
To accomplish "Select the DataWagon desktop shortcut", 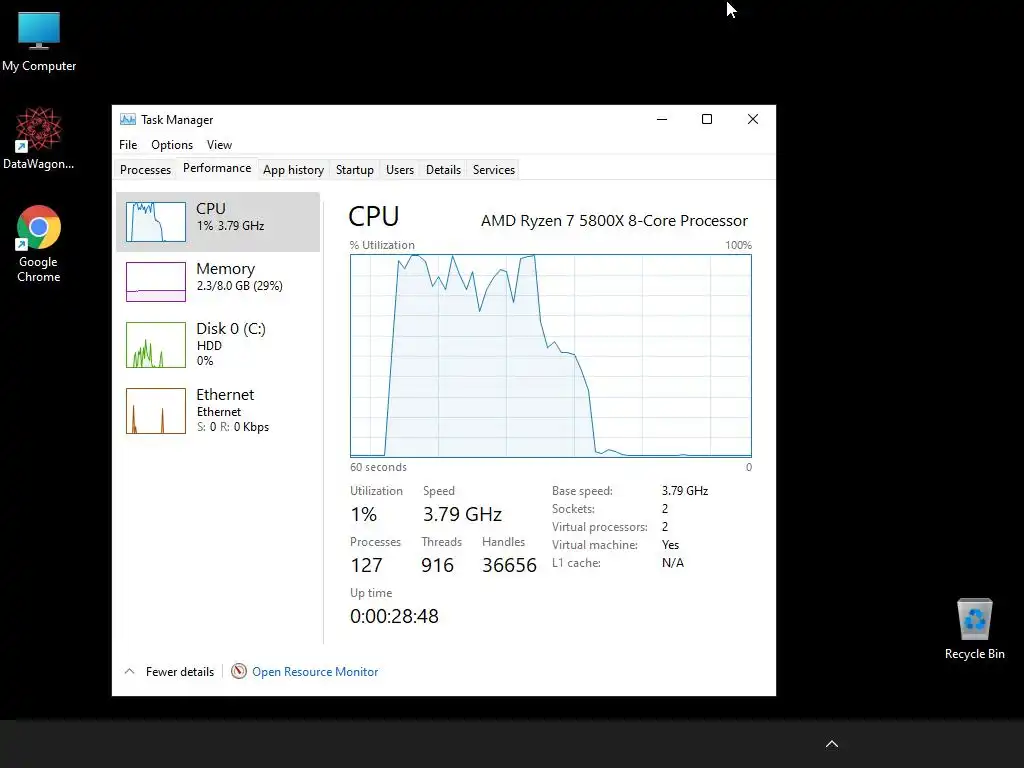I will point(39,138).
